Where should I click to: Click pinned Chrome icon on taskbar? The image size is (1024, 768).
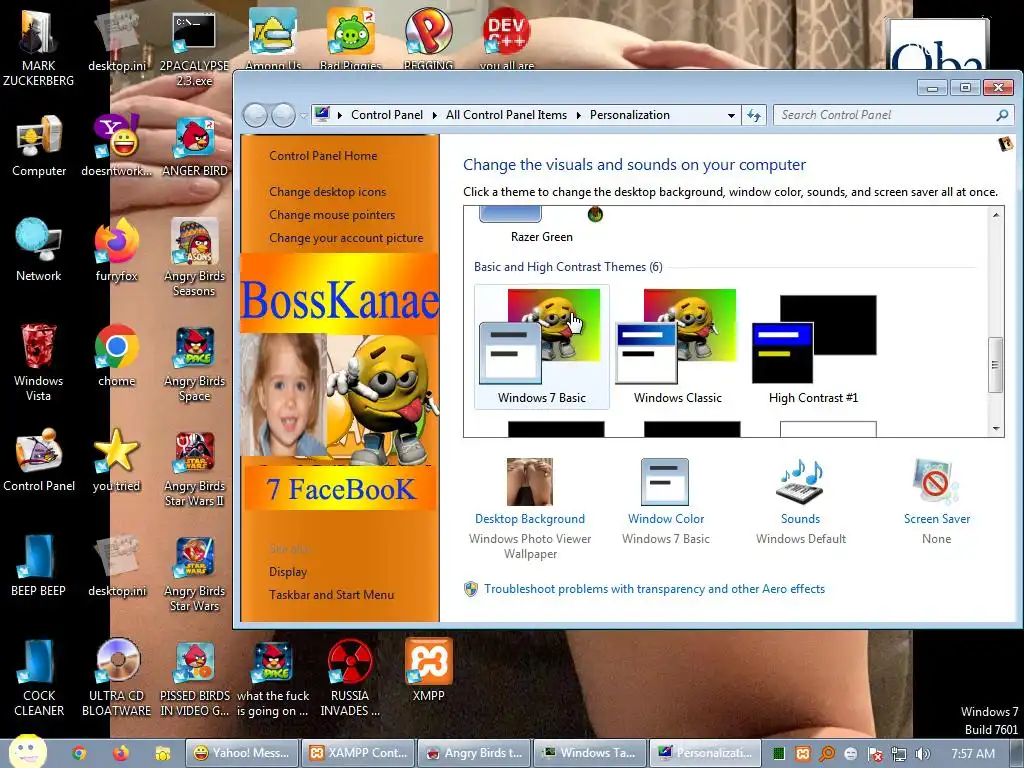pyautogui.click(x=78, y=753)
